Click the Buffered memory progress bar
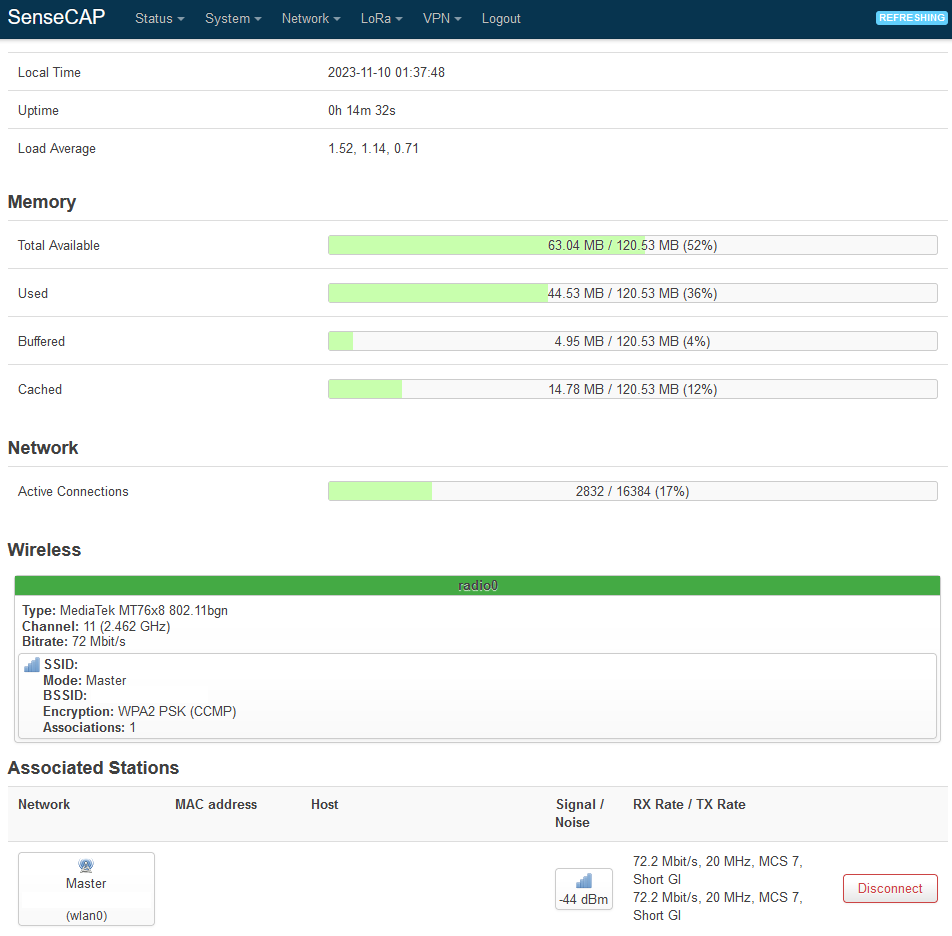This screenshot has width=952, height=936. 633,341
